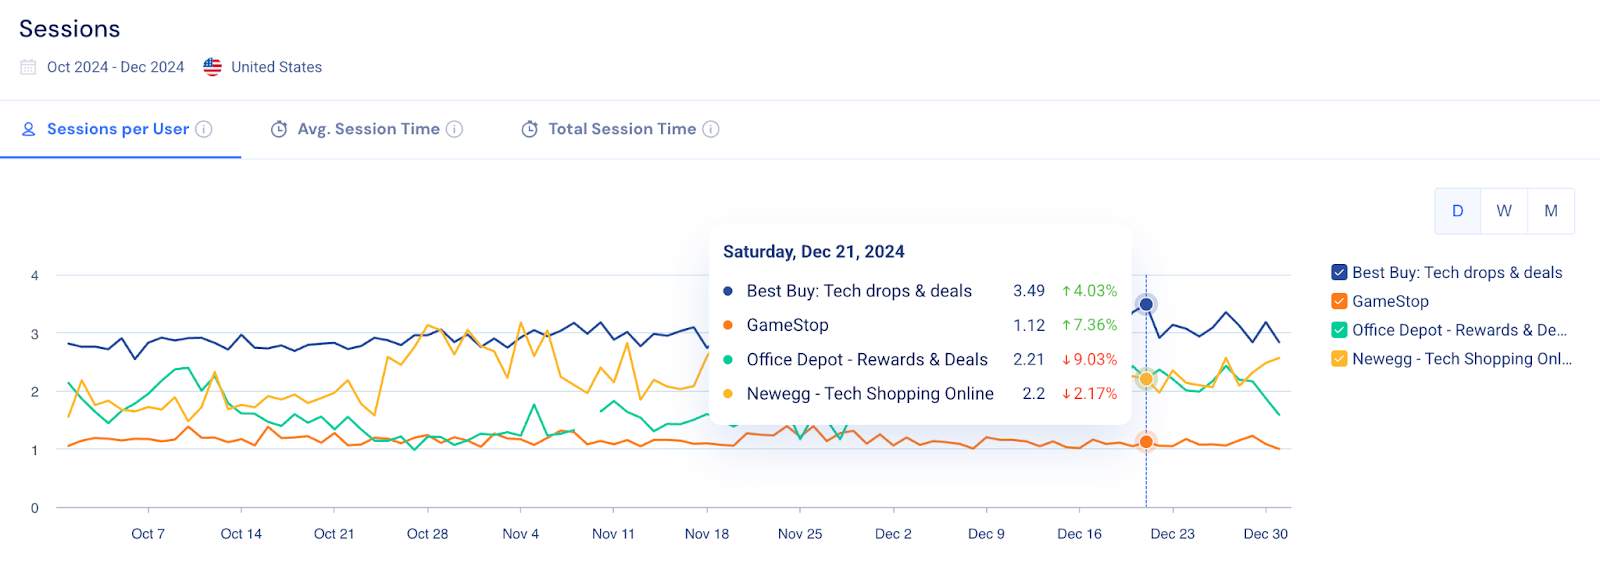Click the Best Buy data point on Dec 21

(x=1146, y=304)
